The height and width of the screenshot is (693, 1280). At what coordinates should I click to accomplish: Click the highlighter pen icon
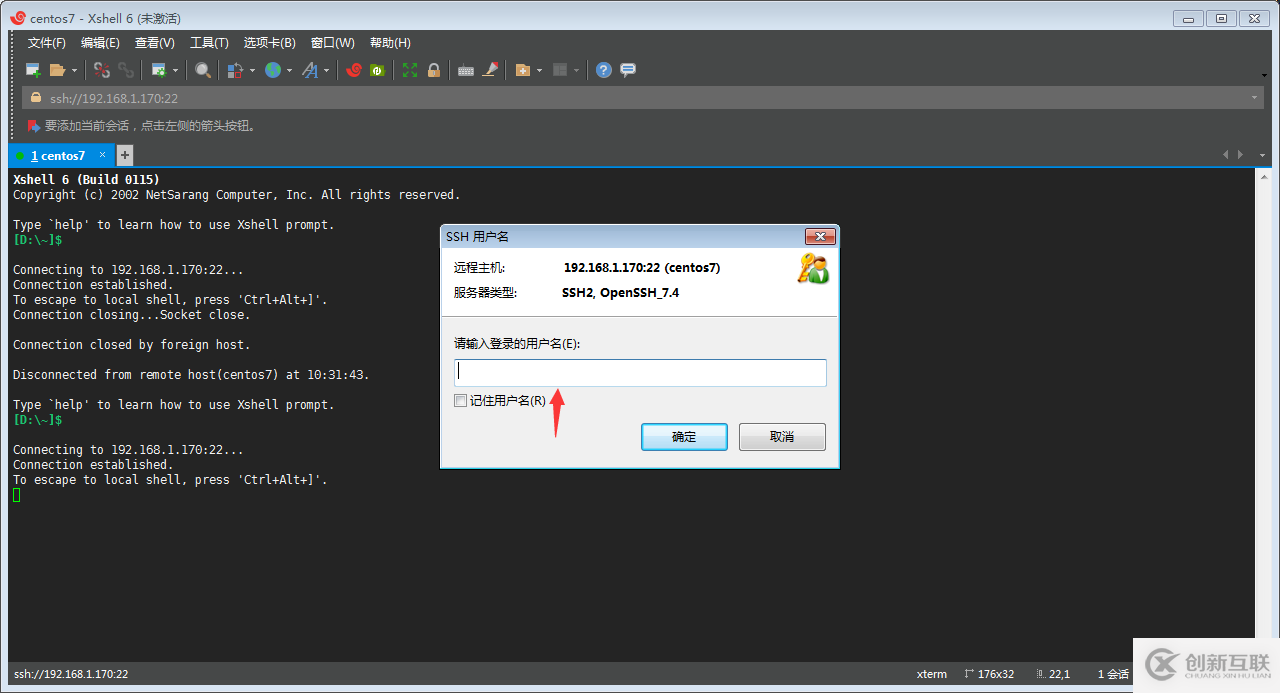point(490,70)
